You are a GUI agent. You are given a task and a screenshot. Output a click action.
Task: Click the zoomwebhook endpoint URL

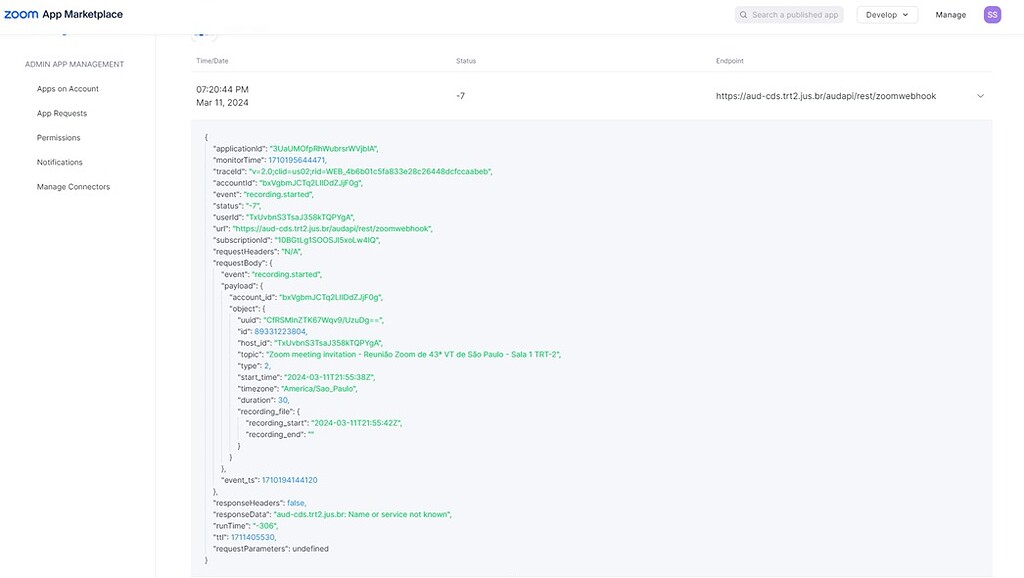point(826,95)
